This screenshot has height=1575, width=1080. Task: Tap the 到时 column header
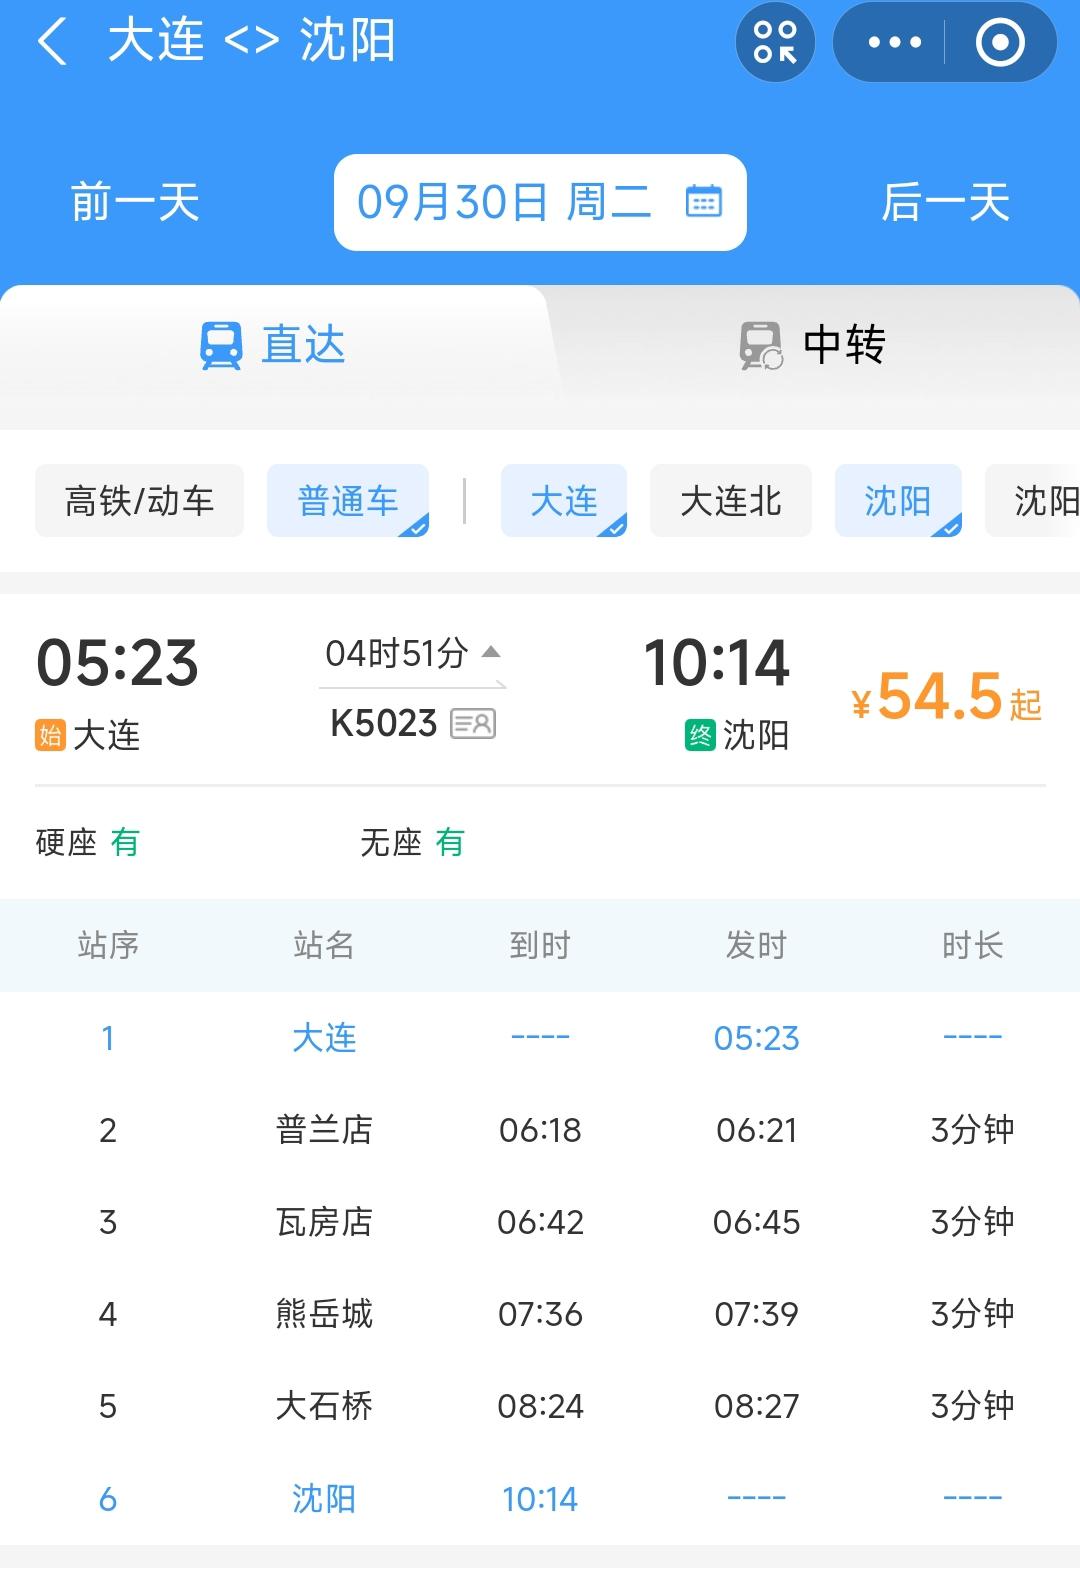[x=540, y=945]
